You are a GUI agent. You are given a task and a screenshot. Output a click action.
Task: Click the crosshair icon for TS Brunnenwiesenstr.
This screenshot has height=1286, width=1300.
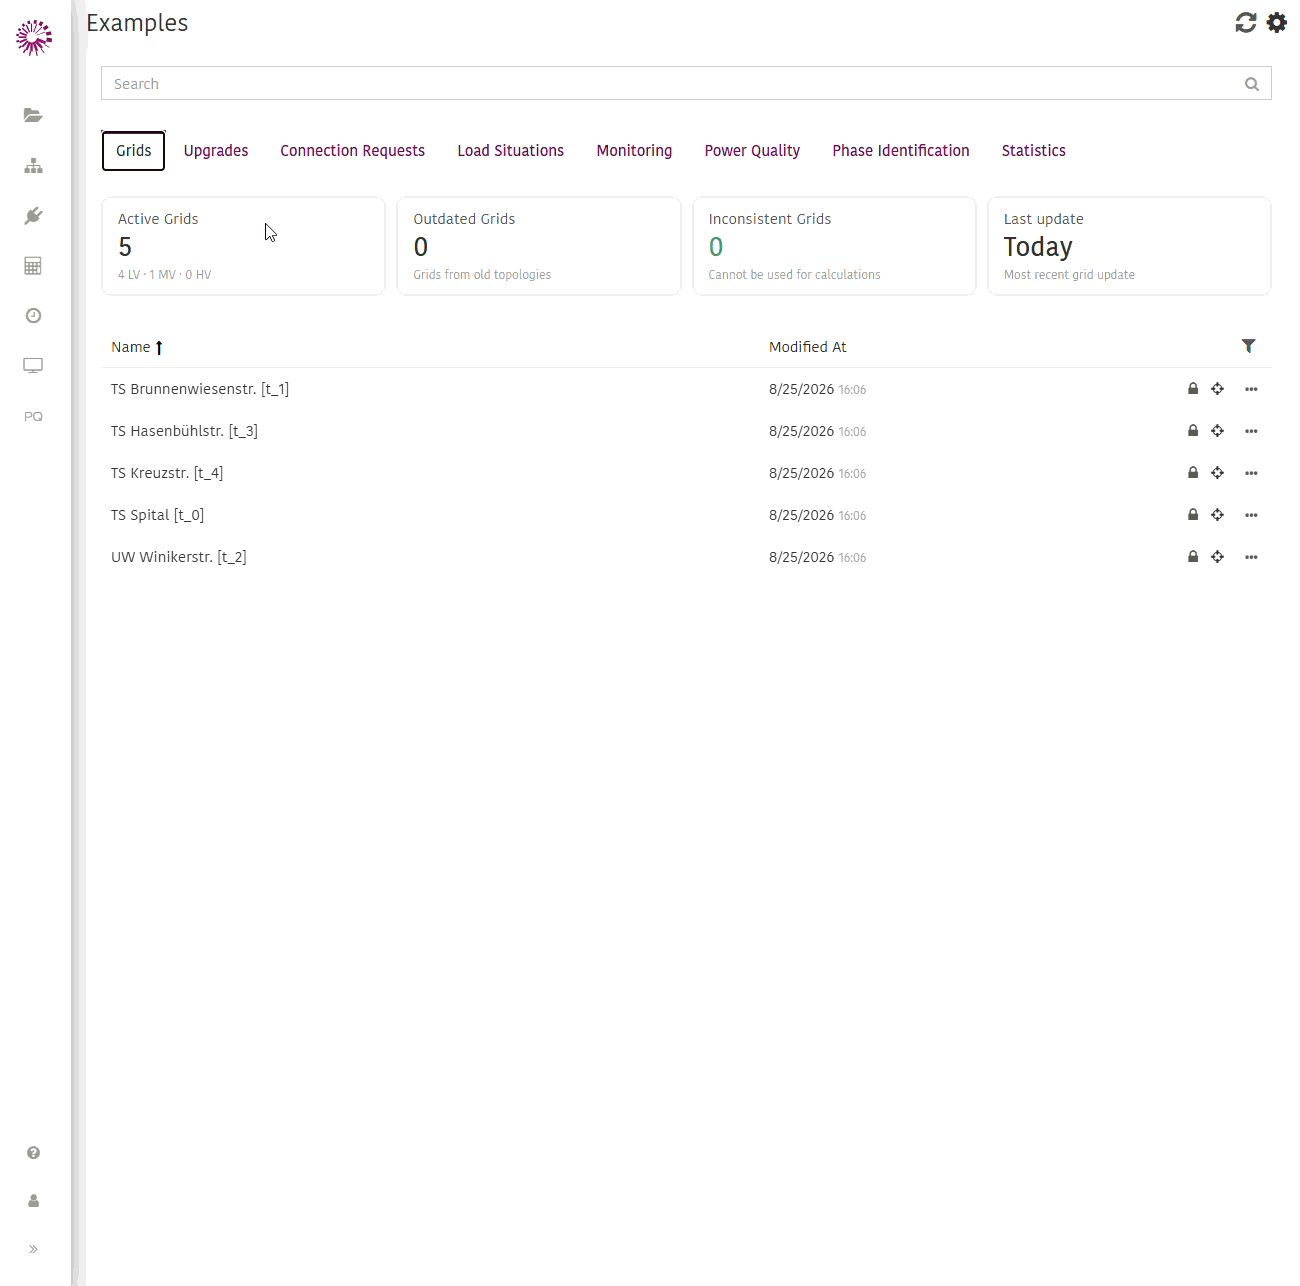(x=1217, y=389)
